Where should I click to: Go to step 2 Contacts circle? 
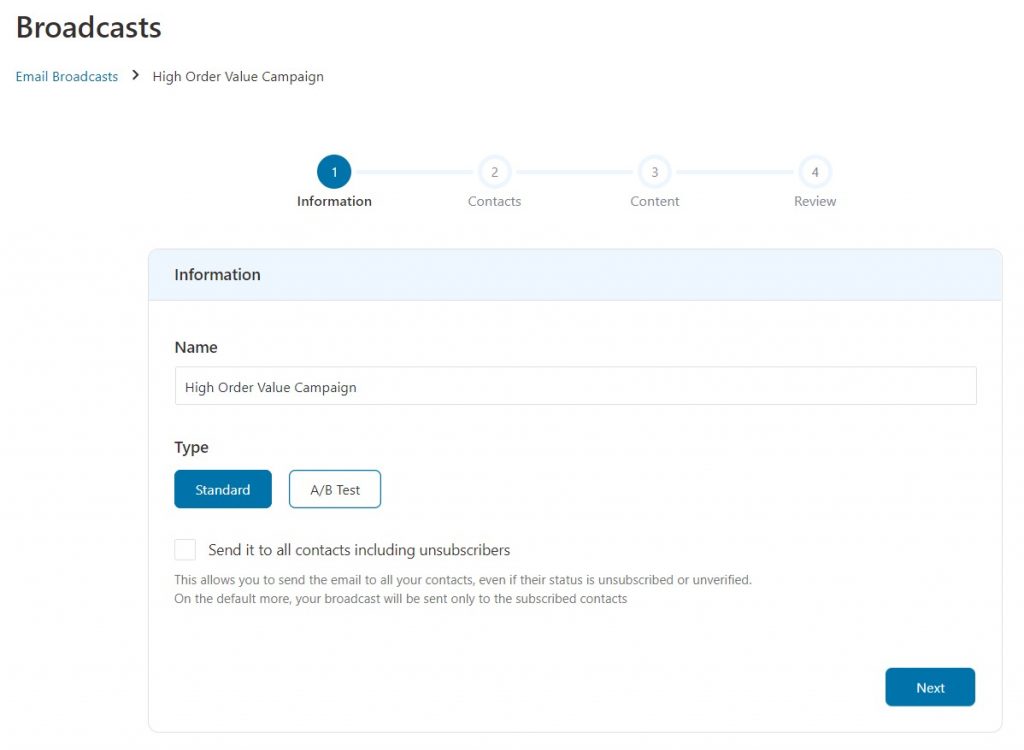click(494, 172)
